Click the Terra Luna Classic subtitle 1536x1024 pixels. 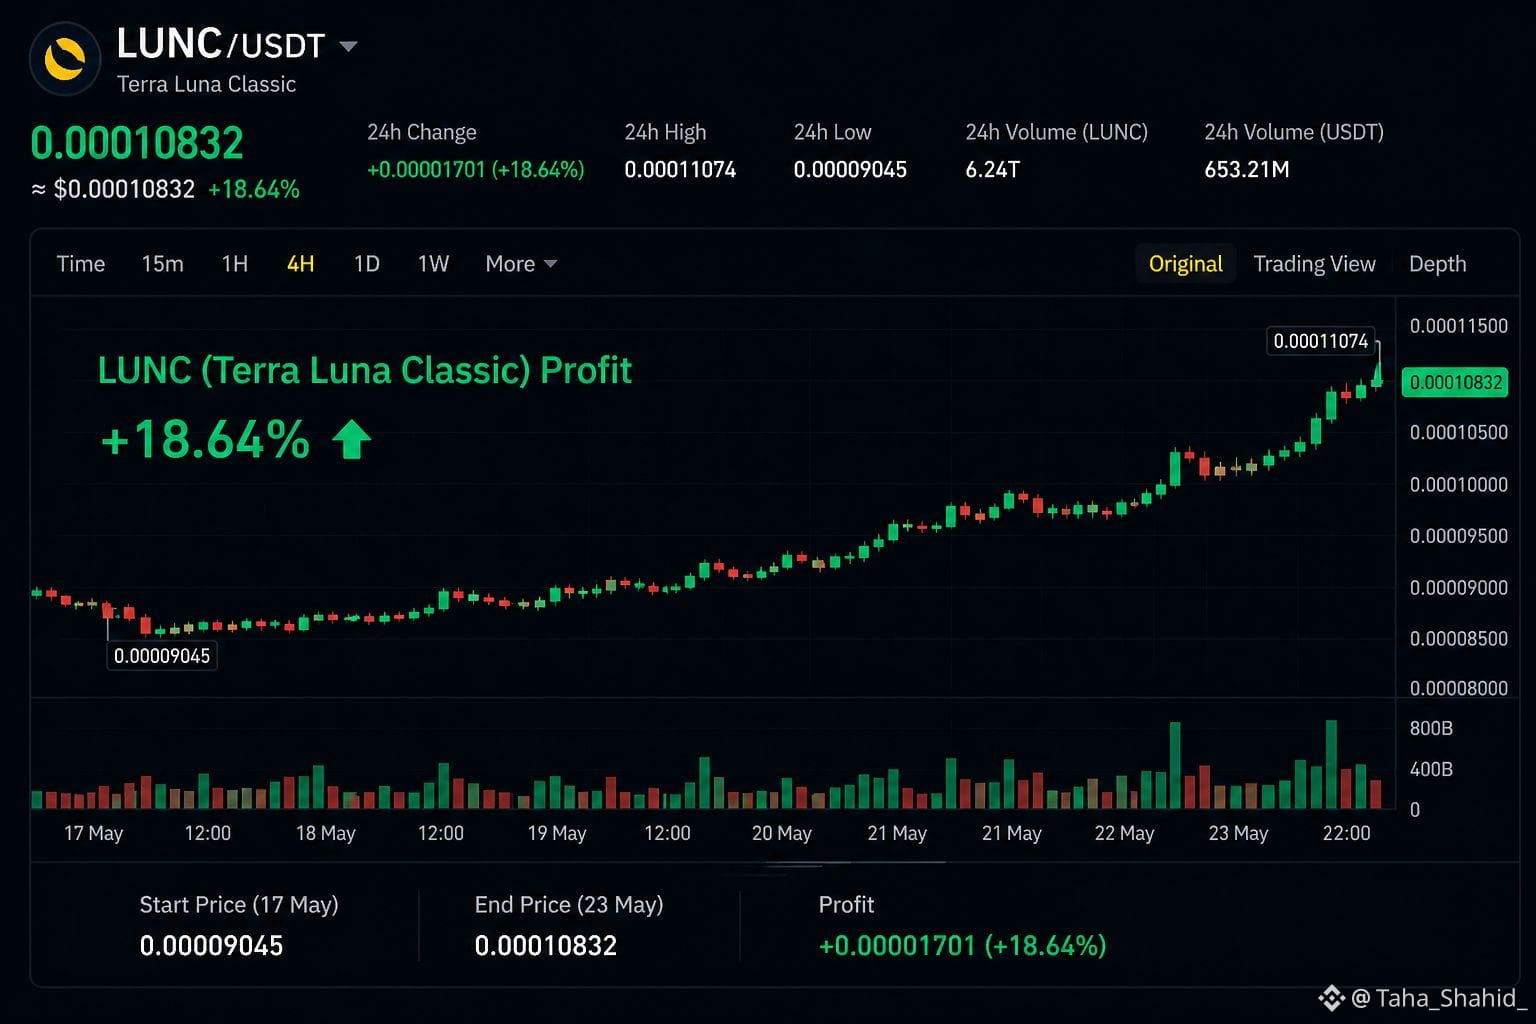coord(206,84)
